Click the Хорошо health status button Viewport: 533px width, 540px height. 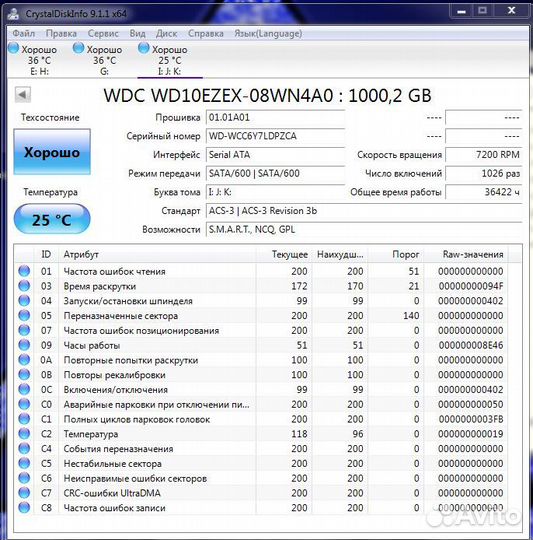[x=52, y=152]
